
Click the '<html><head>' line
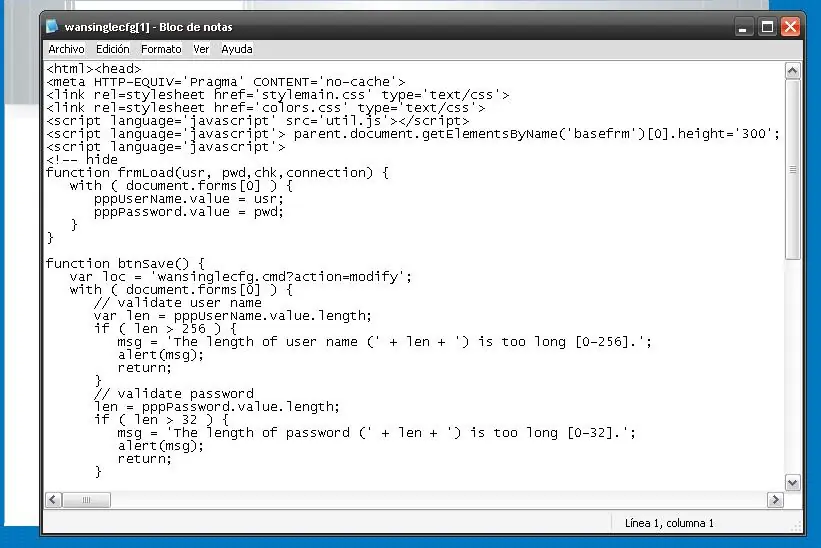click(94, 69)
